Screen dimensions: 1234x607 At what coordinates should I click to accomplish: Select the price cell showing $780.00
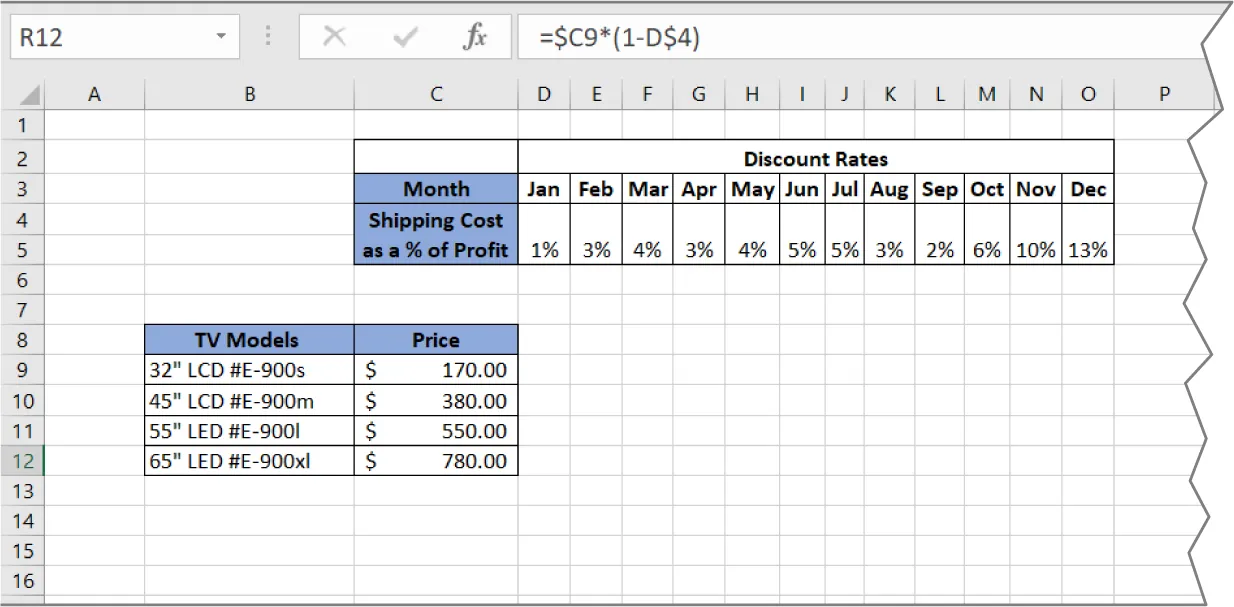[x=436, y=461]
